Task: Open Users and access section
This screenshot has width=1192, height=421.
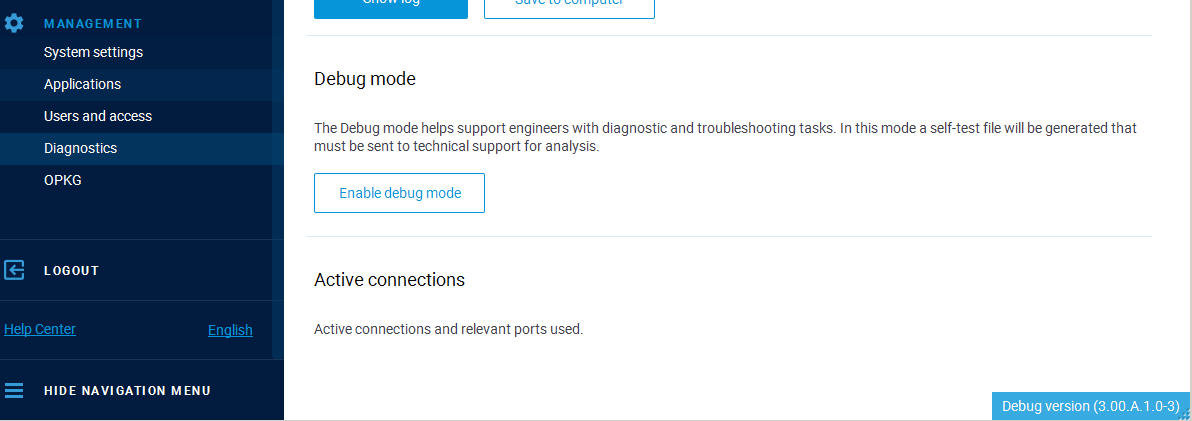Action: [98, 116]
